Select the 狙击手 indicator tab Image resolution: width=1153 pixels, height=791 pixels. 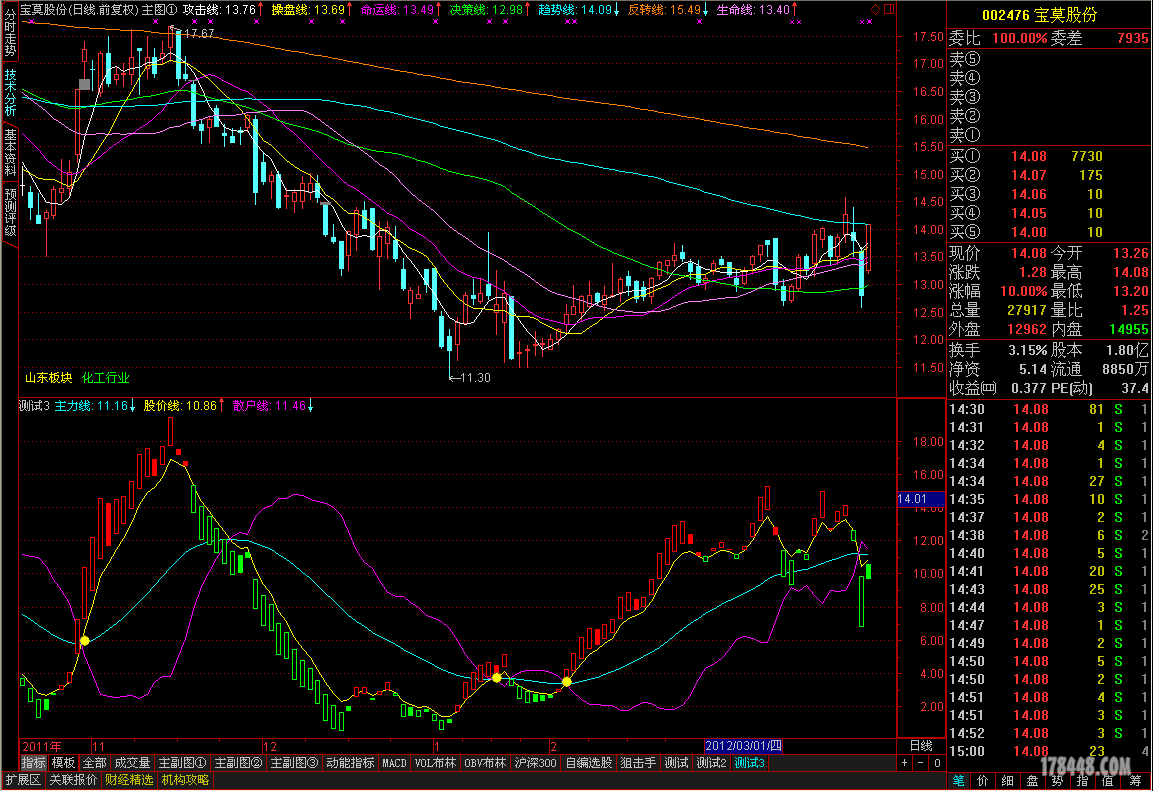pyautogui.click(x=638, y=763)
